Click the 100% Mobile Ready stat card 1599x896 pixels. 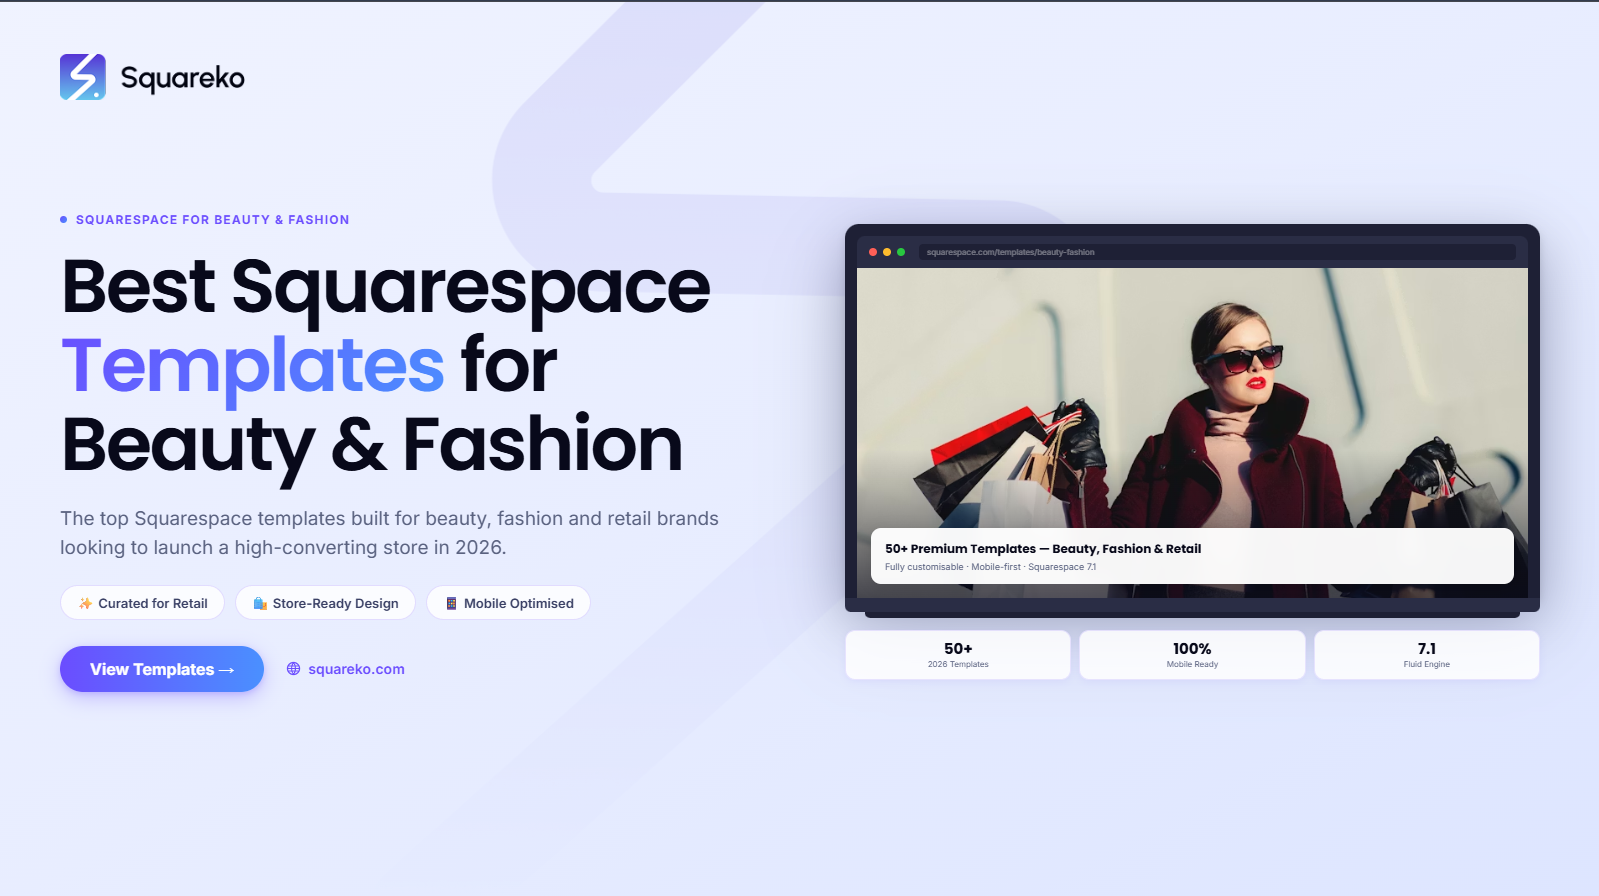1192,655
